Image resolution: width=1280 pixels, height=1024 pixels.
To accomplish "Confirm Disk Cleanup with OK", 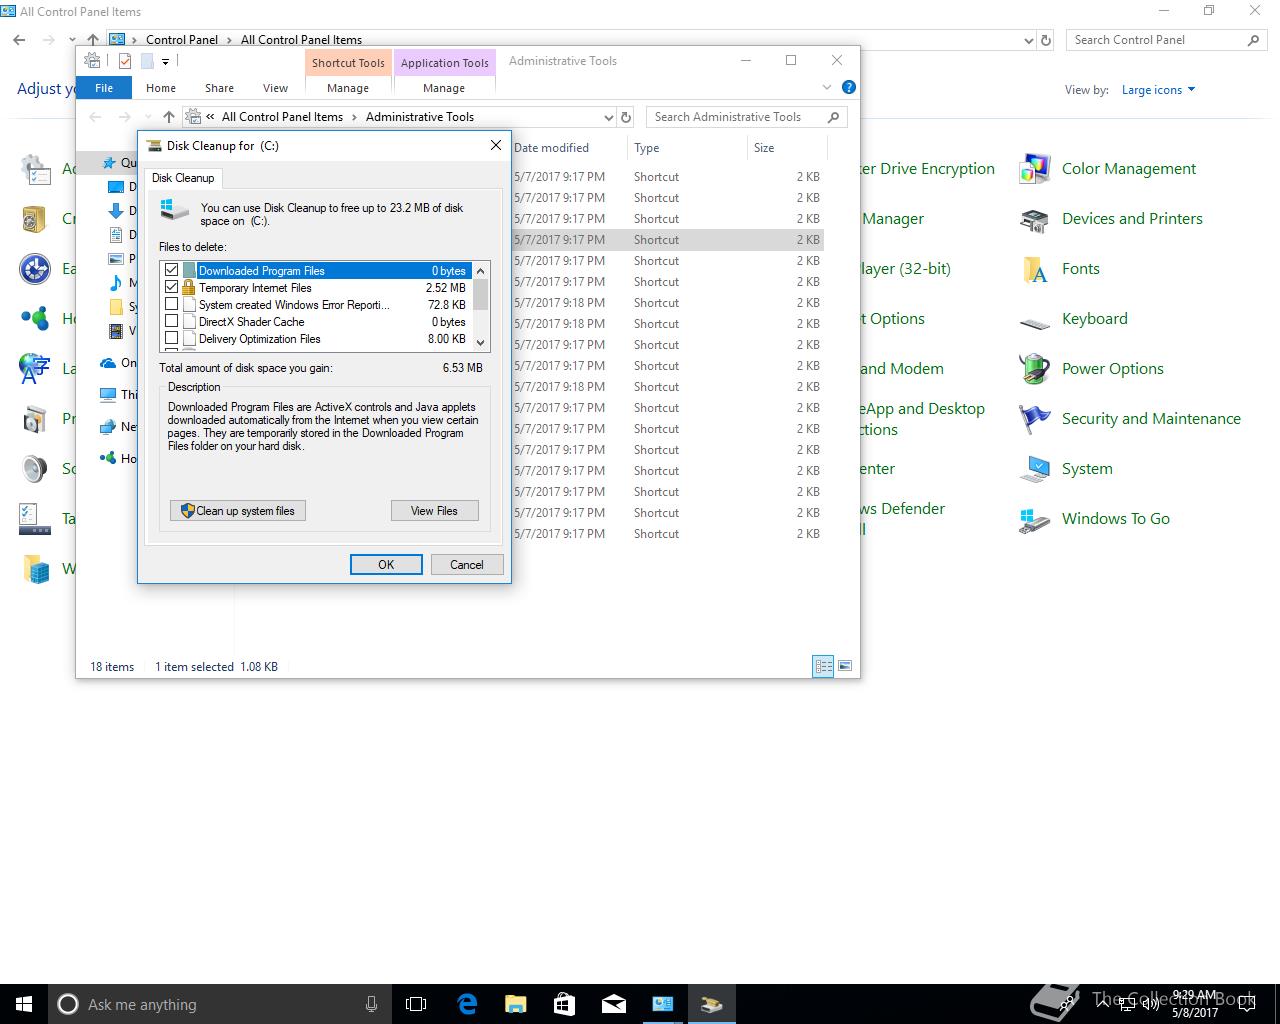I will tap(386, 565).
